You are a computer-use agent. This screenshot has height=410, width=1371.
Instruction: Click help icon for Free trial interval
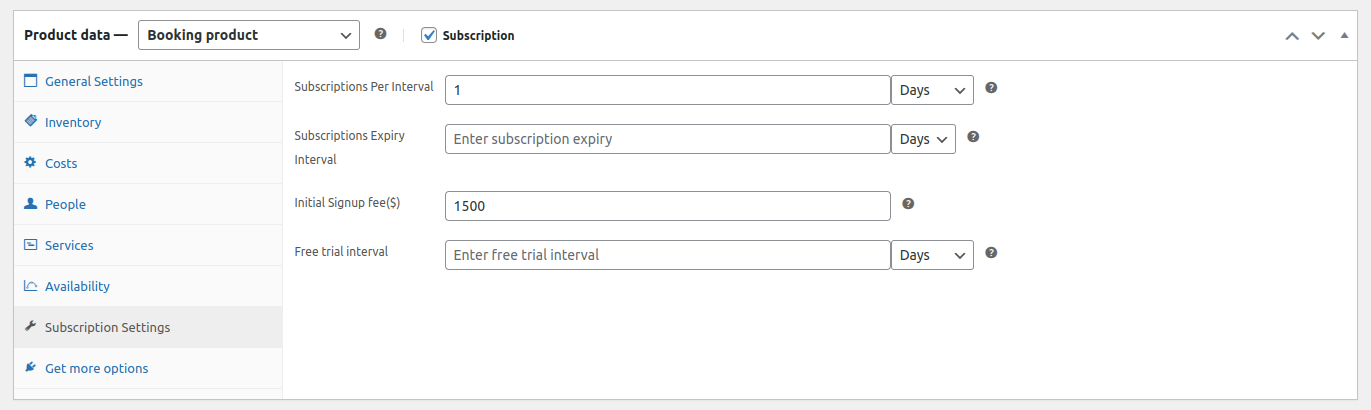991,253
